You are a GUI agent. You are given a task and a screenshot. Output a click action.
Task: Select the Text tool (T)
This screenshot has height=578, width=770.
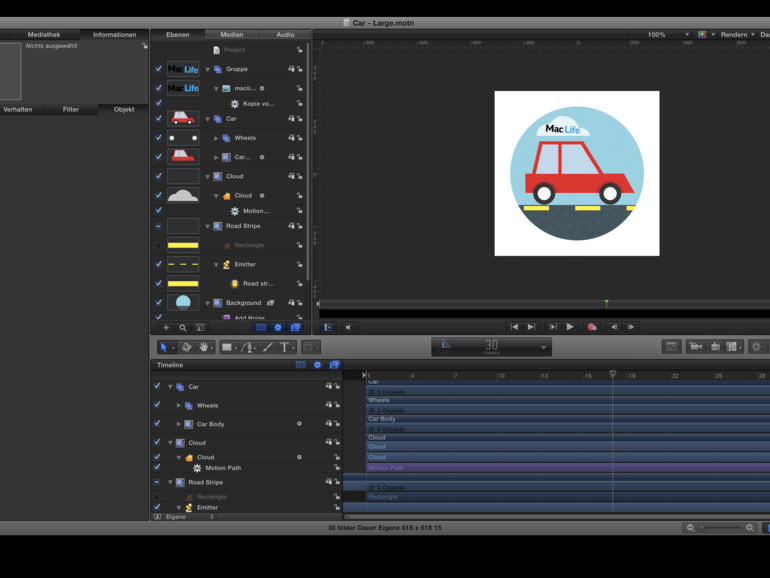click(x=284, y=347)
